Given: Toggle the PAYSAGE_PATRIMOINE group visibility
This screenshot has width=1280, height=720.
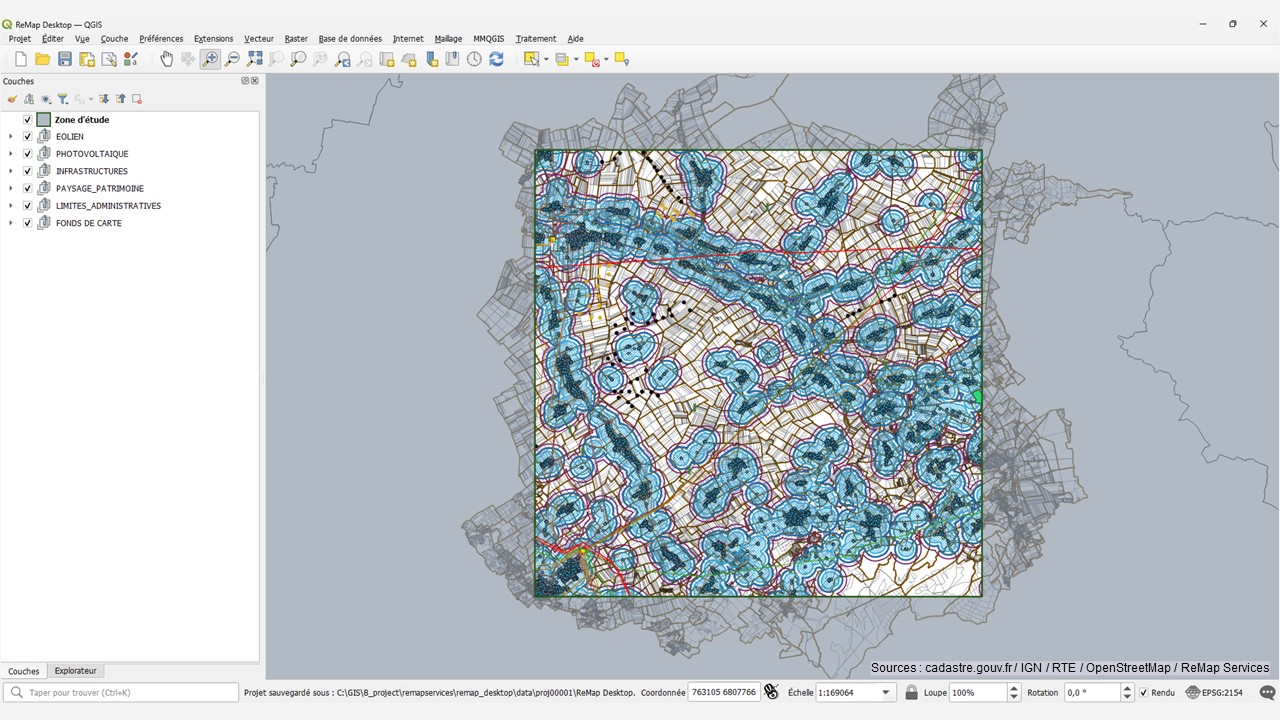Looking at the screenshot, I should 28,188.
